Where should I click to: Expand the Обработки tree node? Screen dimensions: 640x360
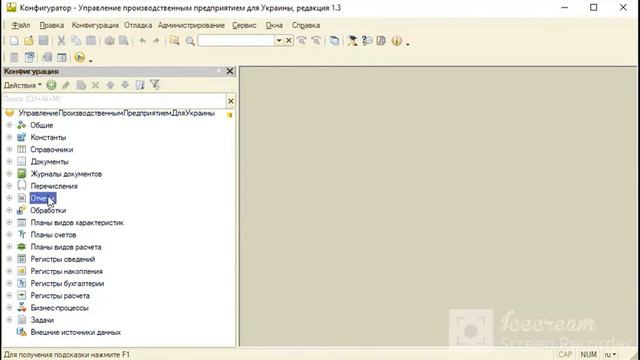tap(9, 210)
